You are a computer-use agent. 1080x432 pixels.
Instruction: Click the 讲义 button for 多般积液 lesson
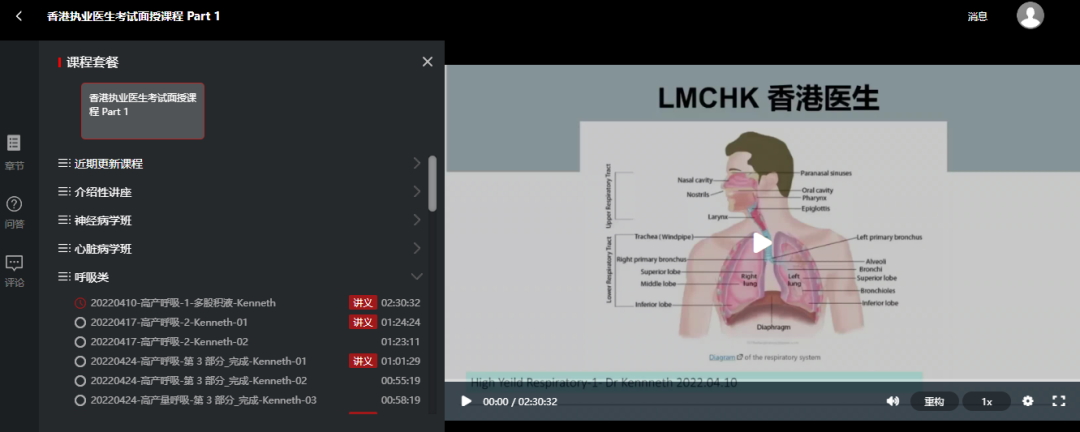click(362, 303)
